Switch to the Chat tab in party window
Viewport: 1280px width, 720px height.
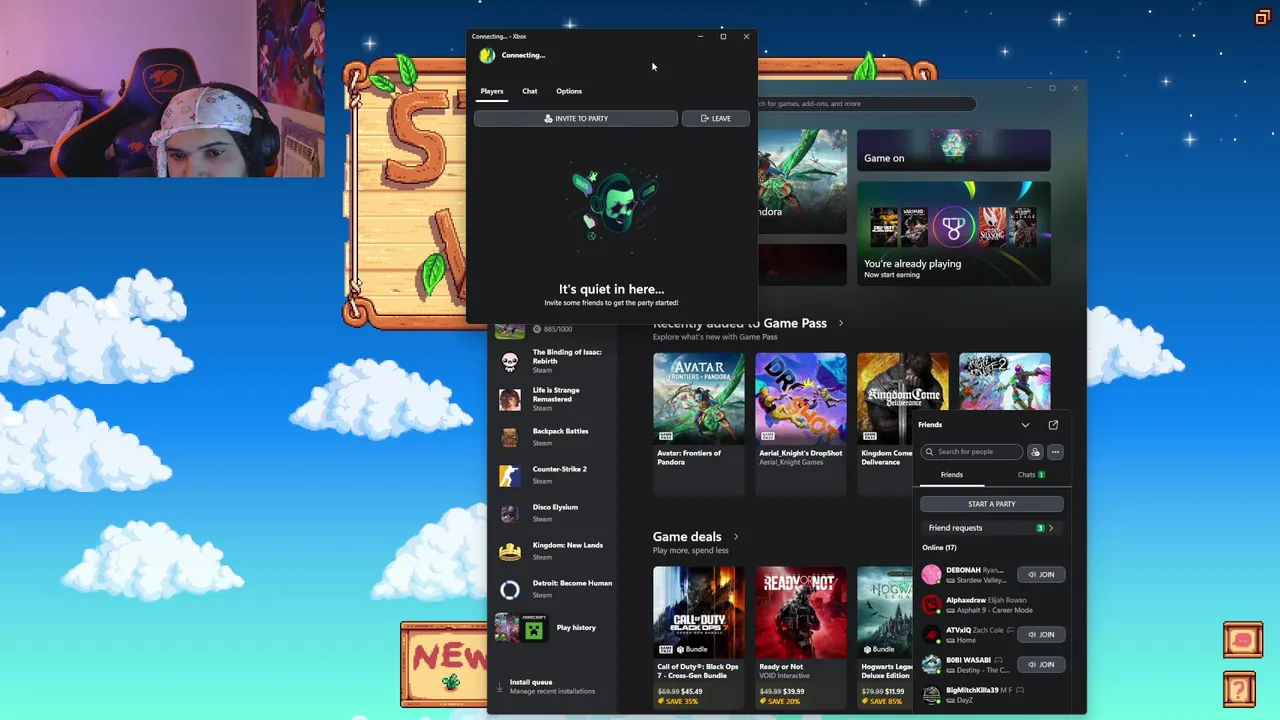(x=530, y=91)
